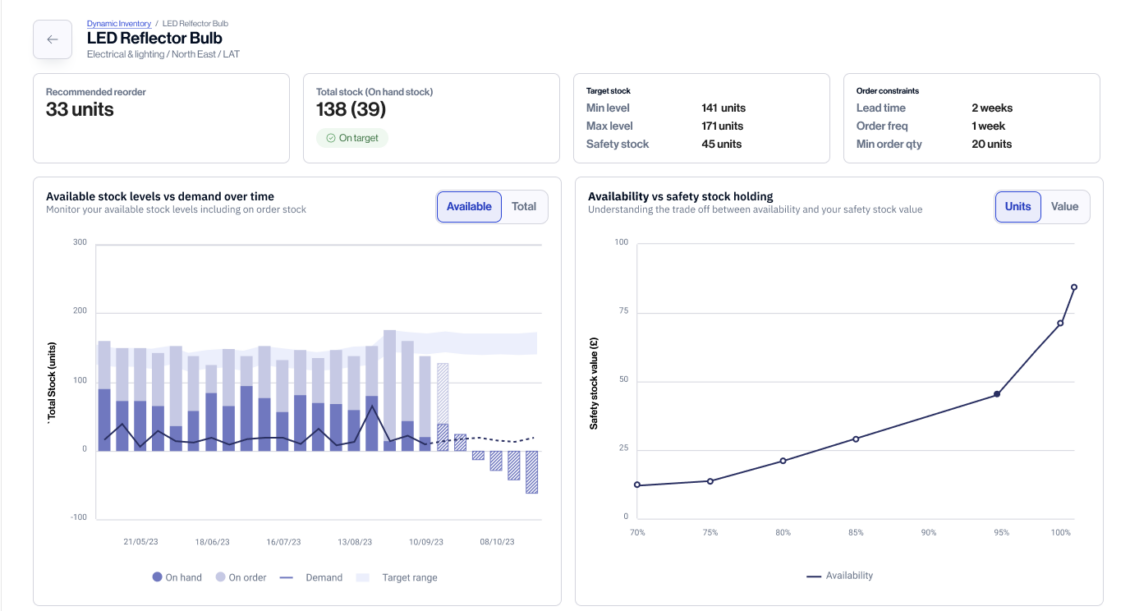Click the check icon in On target badge
1130x611 pixels.
click(x=331, y=138)
